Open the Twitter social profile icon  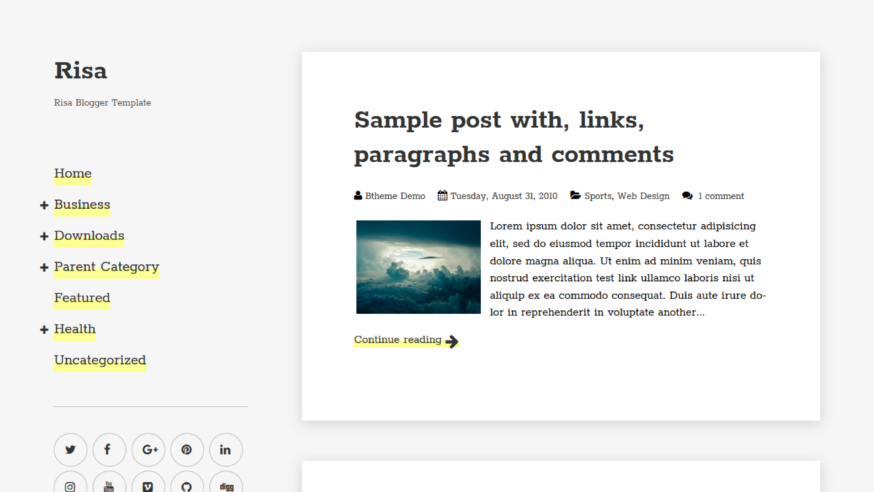[x=70, y=450]
